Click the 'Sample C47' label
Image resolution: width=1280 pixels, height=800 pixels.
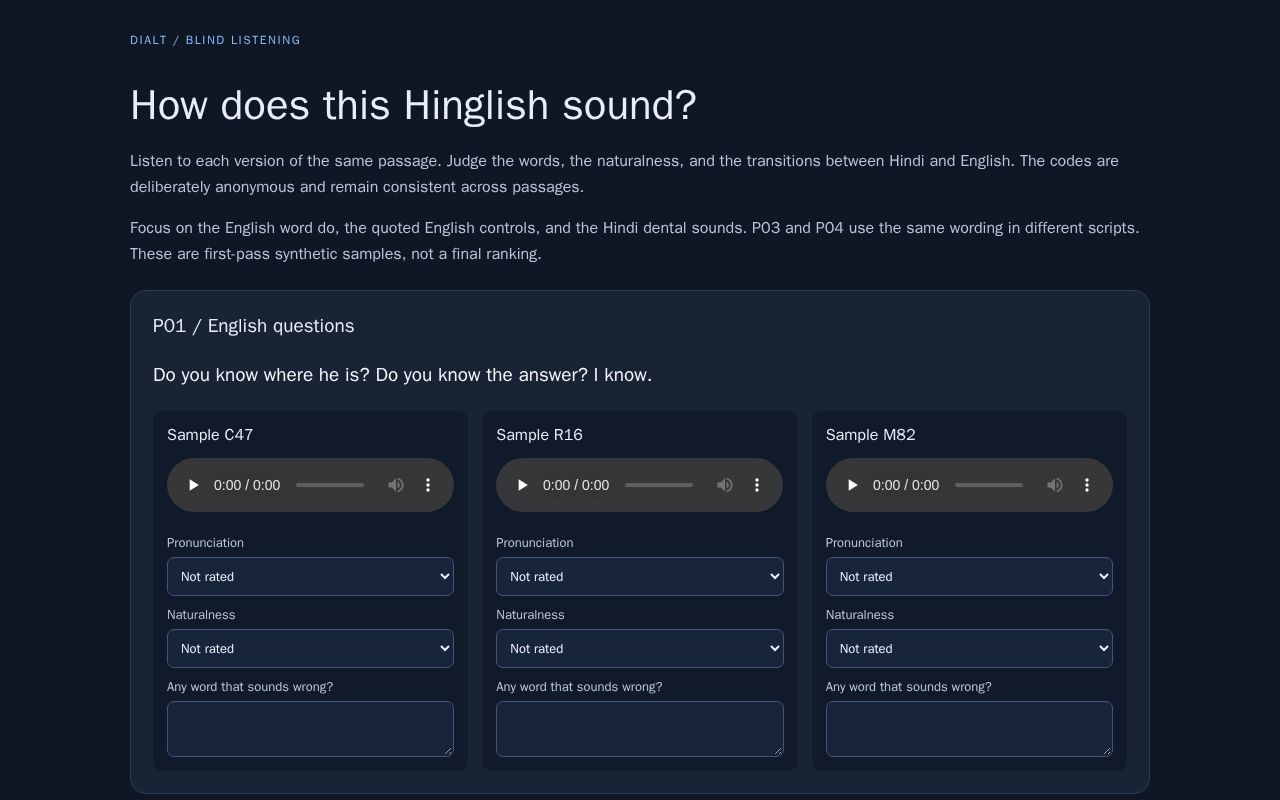[x=210, y=435]
